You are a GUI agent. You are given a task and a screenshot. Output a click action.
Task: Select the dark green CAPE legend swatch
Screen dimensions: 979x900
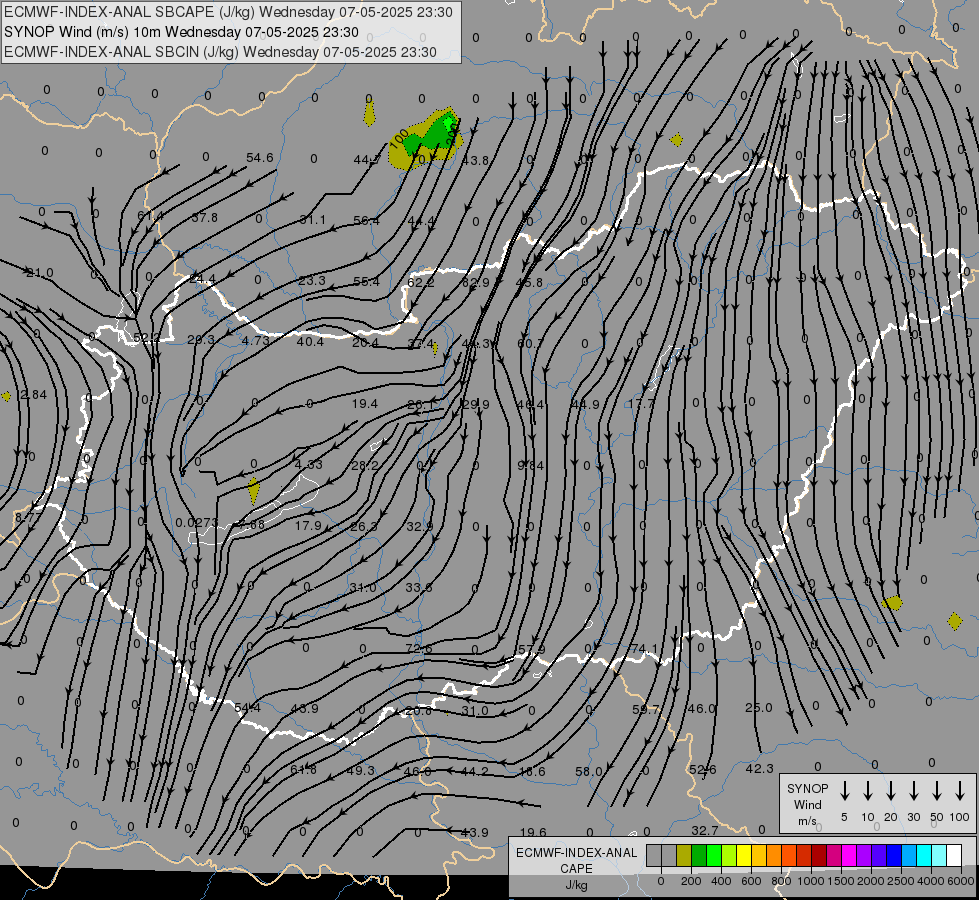[x=699, y=855]
